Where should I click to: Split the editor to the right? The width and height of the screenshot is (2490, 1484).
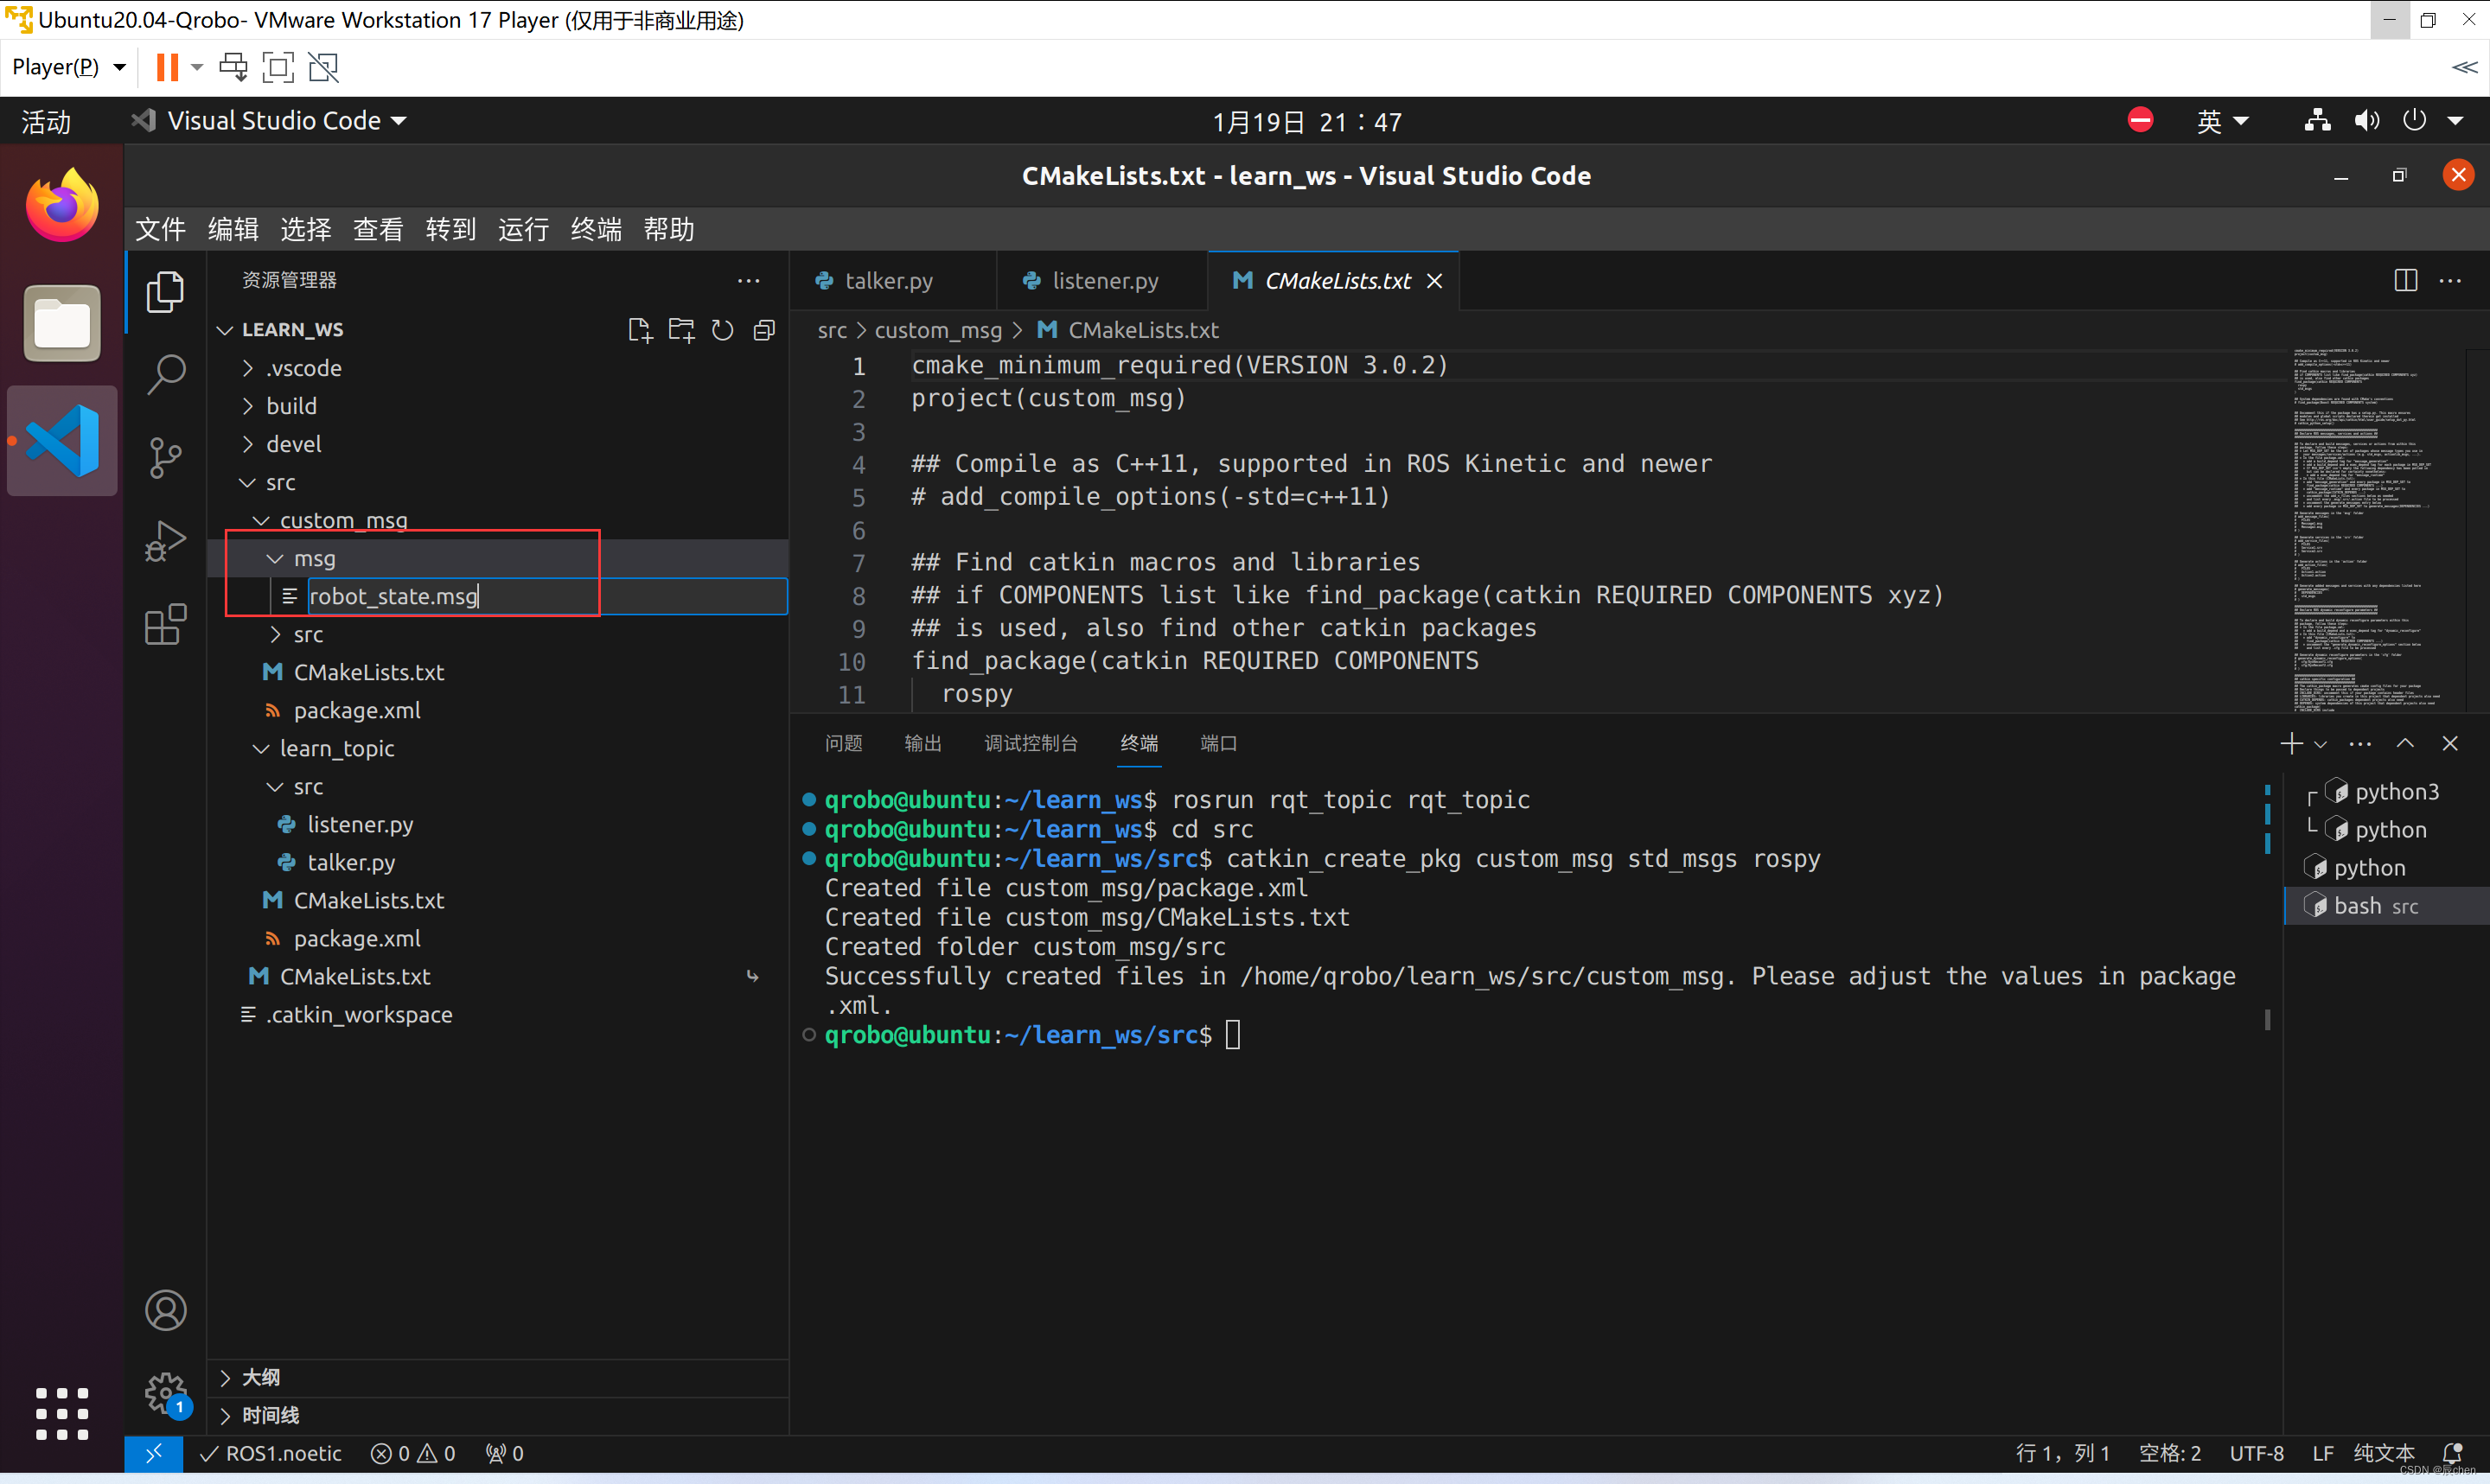(x=2405, y=281)
